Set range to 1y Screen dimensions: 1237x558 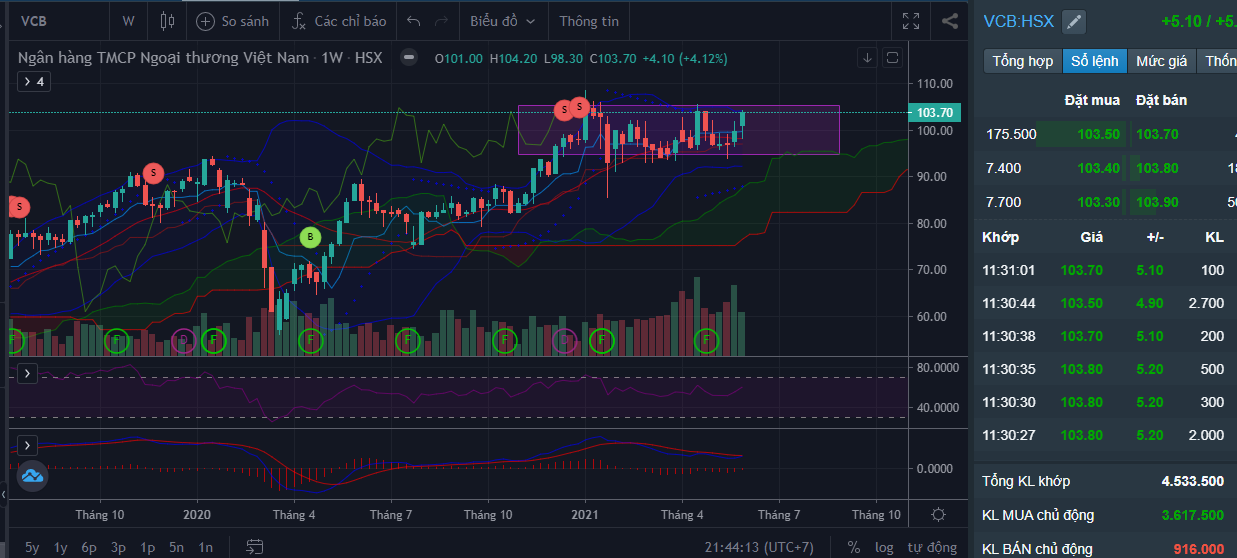(x=61, y=547)
